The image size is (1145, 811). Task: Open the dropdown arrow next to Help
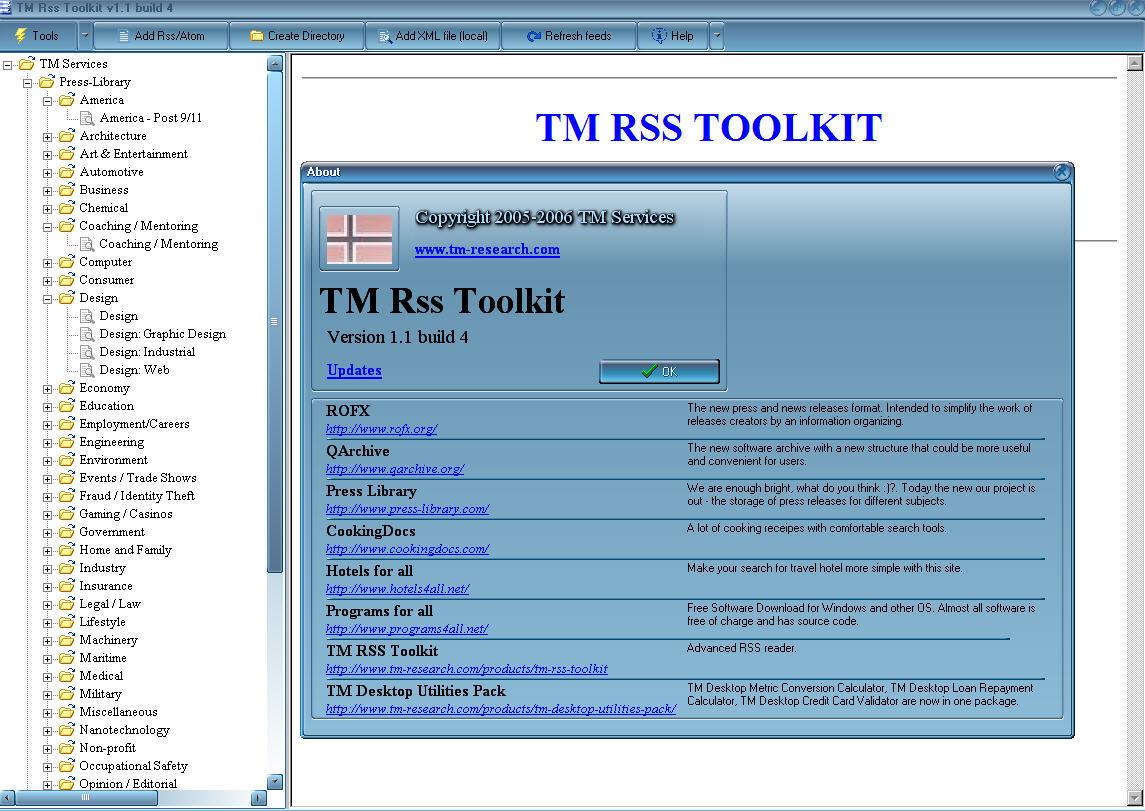click(716, 36)
